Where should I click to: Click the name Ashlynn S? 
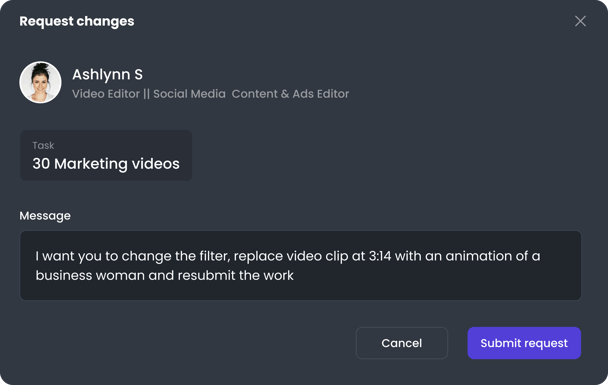pos(107,74)
